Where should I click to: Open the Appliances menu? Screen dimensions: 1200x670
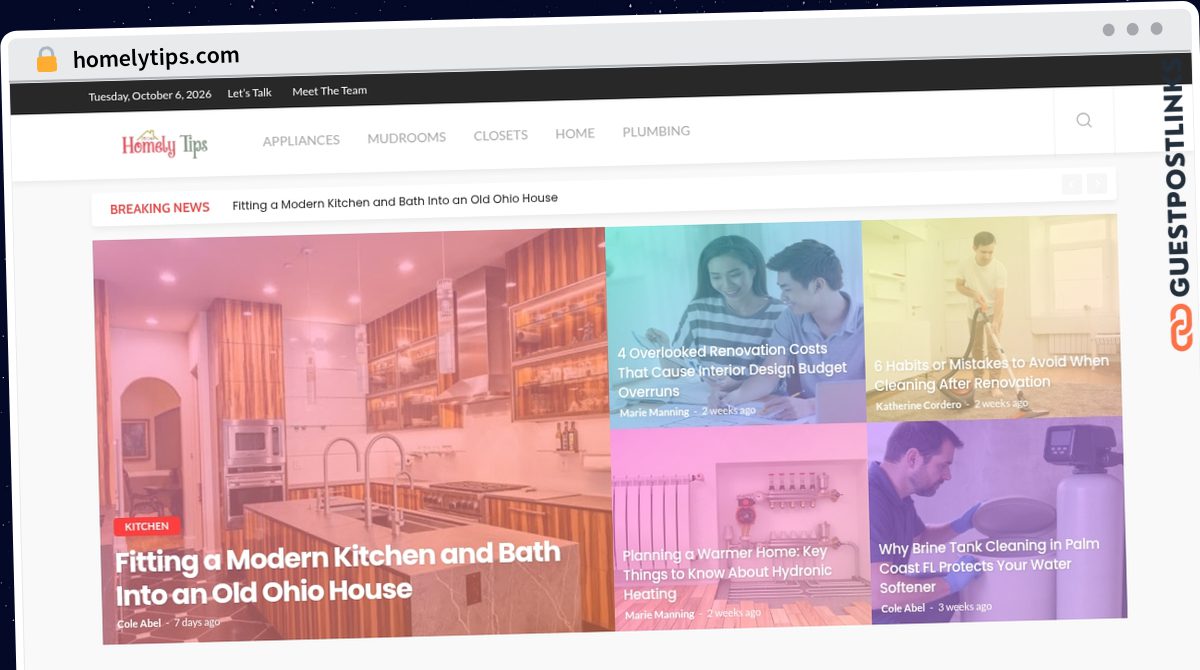pos(301,140)
